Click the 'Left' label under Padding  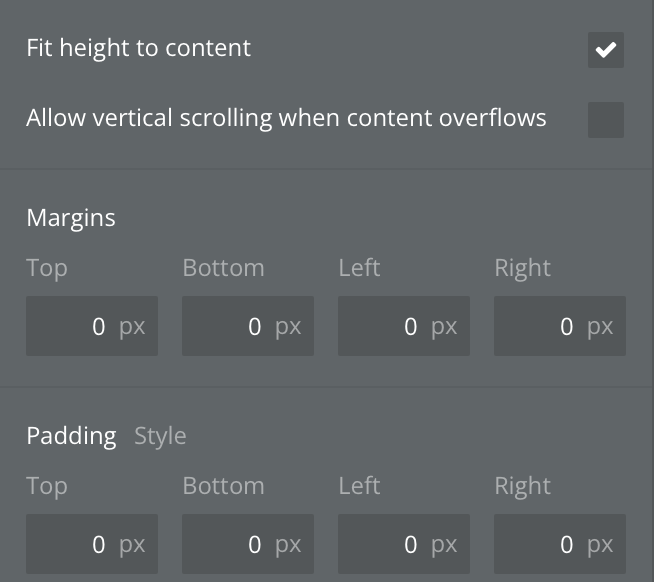click(359, 486)
